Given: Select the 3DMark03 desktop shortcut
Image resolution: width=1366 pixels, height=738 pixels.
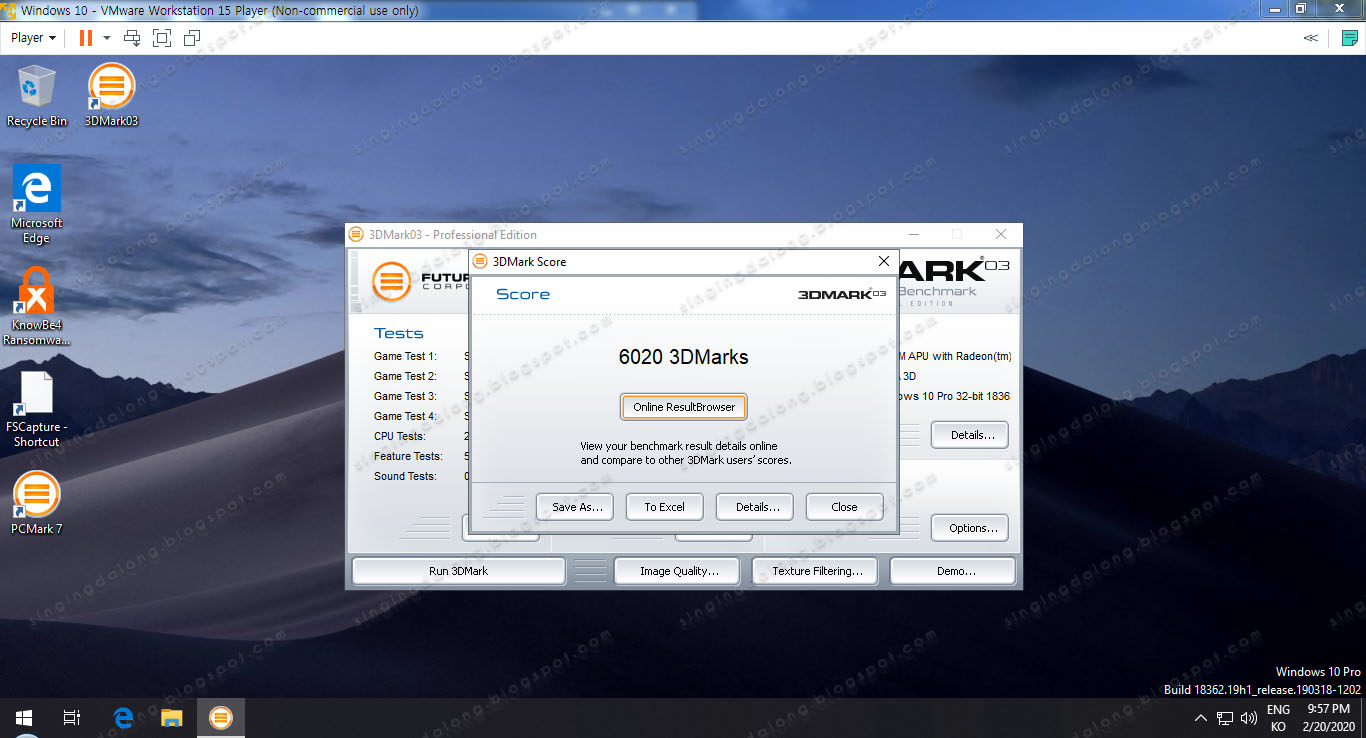Looking at the screenshot, I should tap(111, 96).
